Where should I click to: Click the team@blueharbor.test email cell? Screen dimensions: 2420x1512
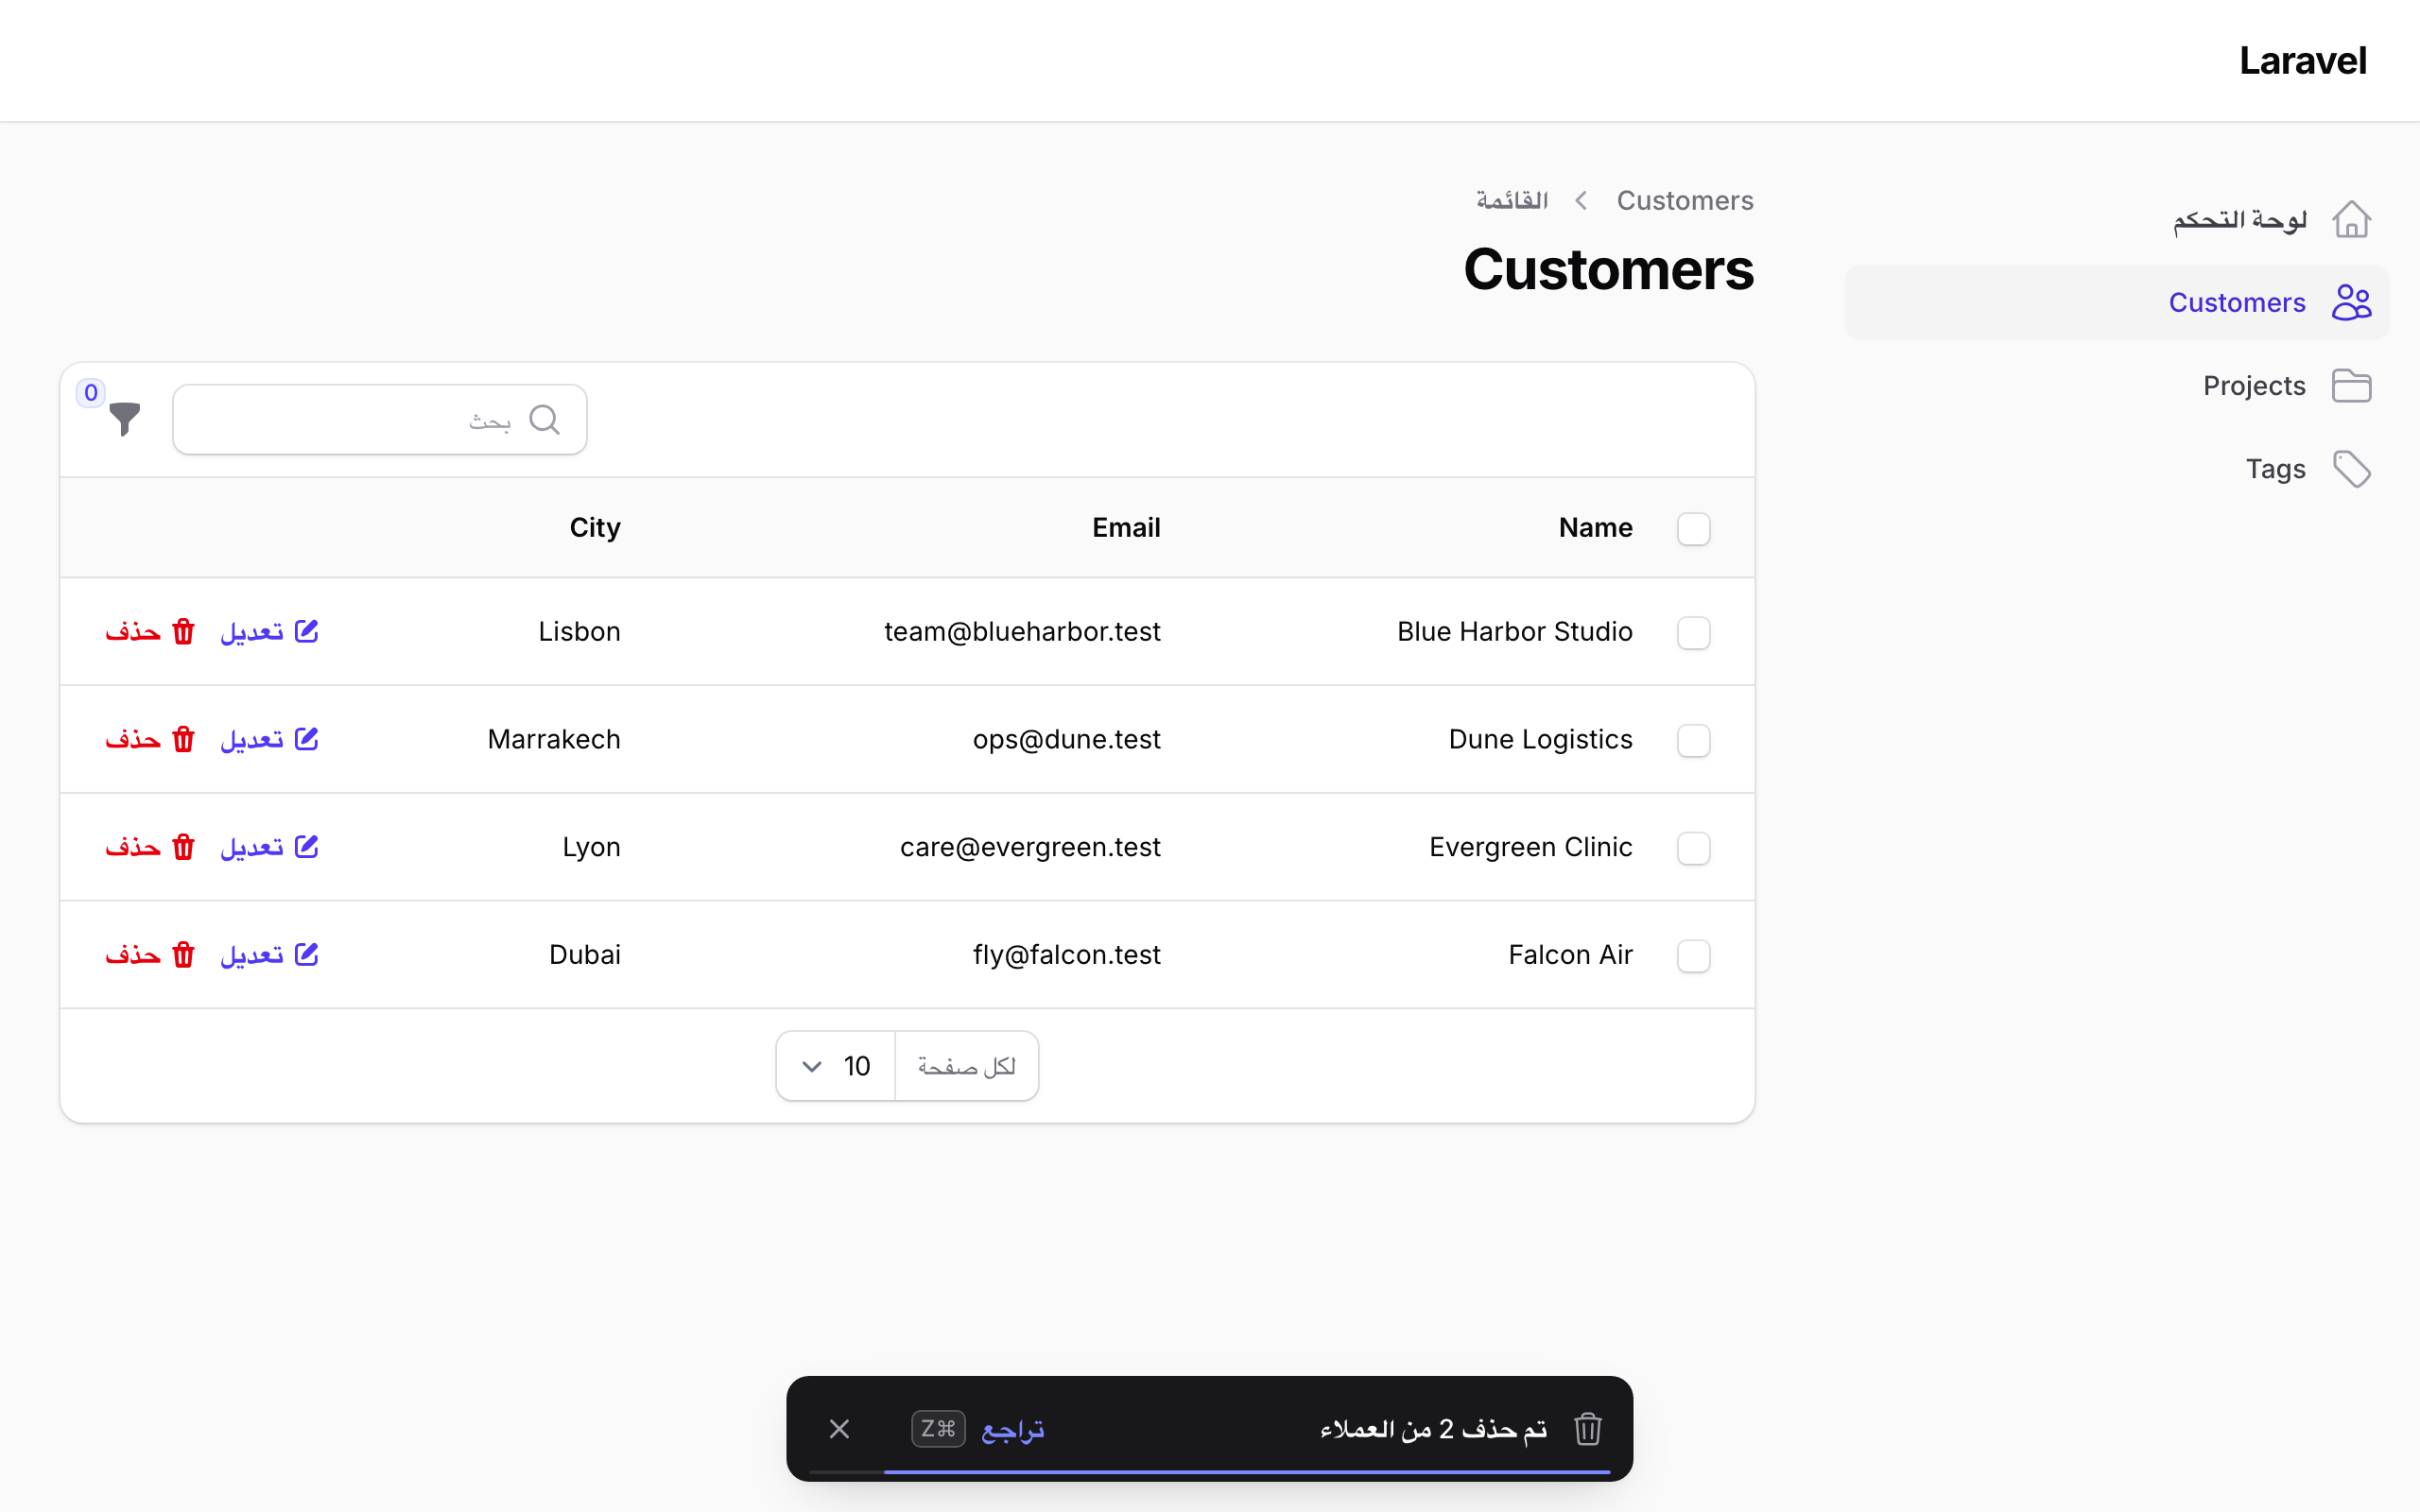click(1022, 631)
